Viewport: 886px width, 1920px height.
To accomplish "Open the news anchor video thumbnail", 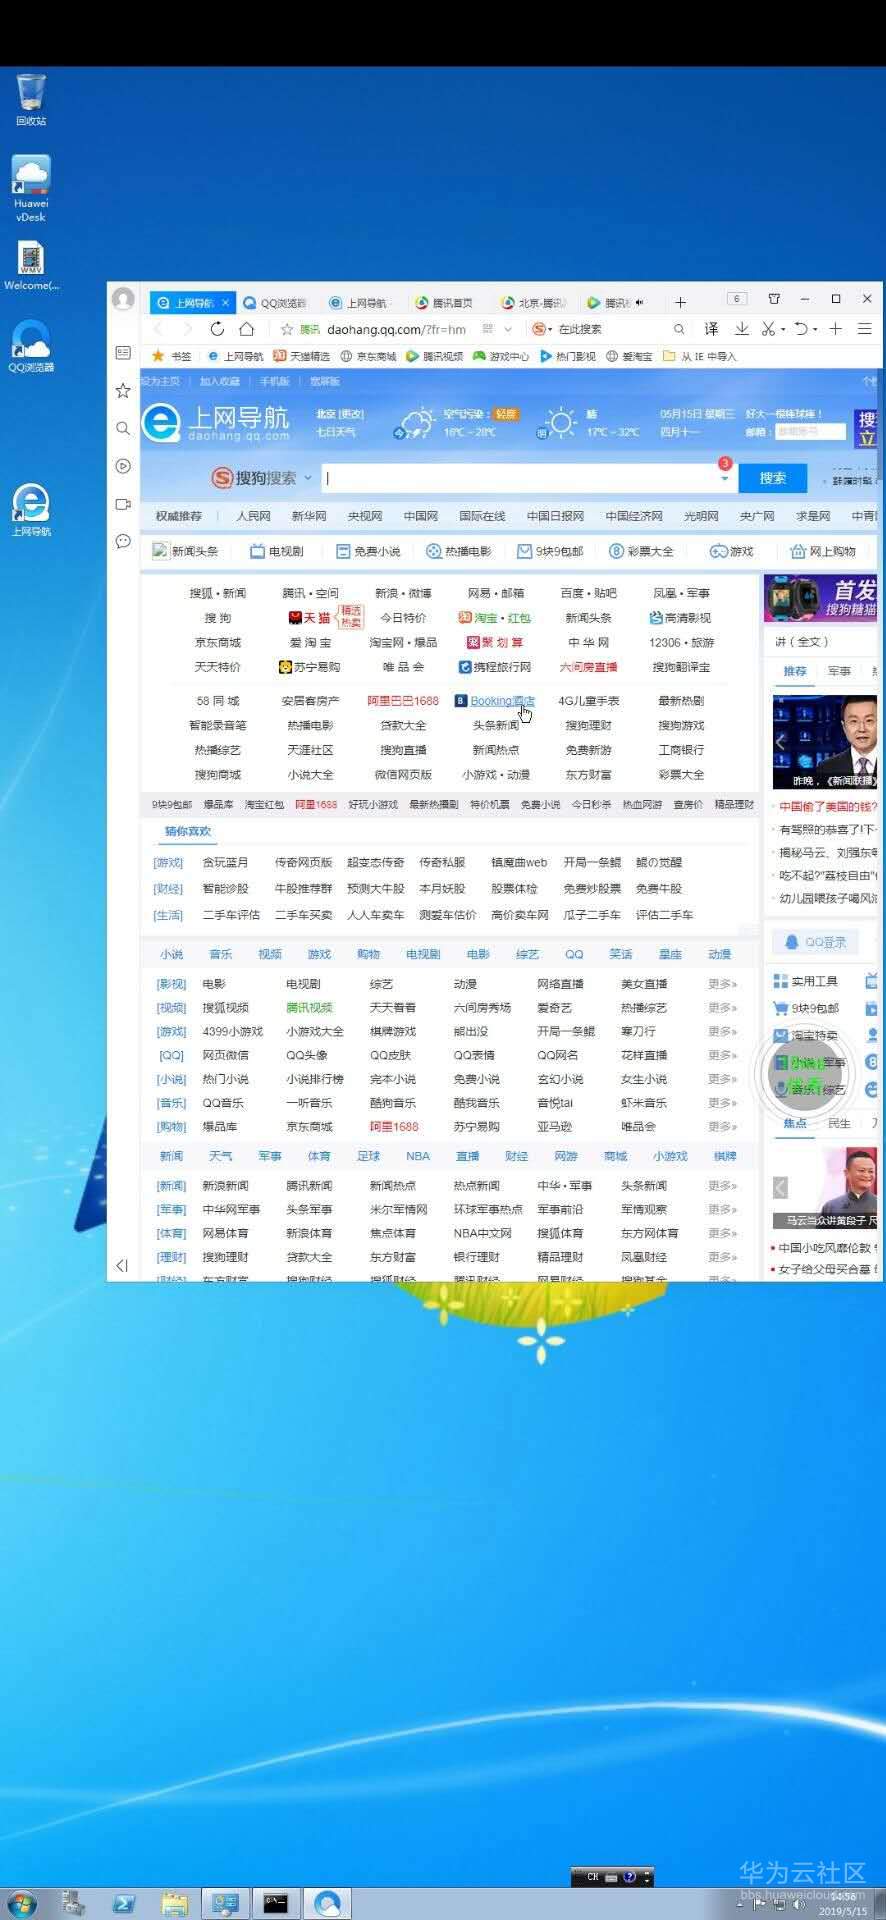I will click(825, 743).
